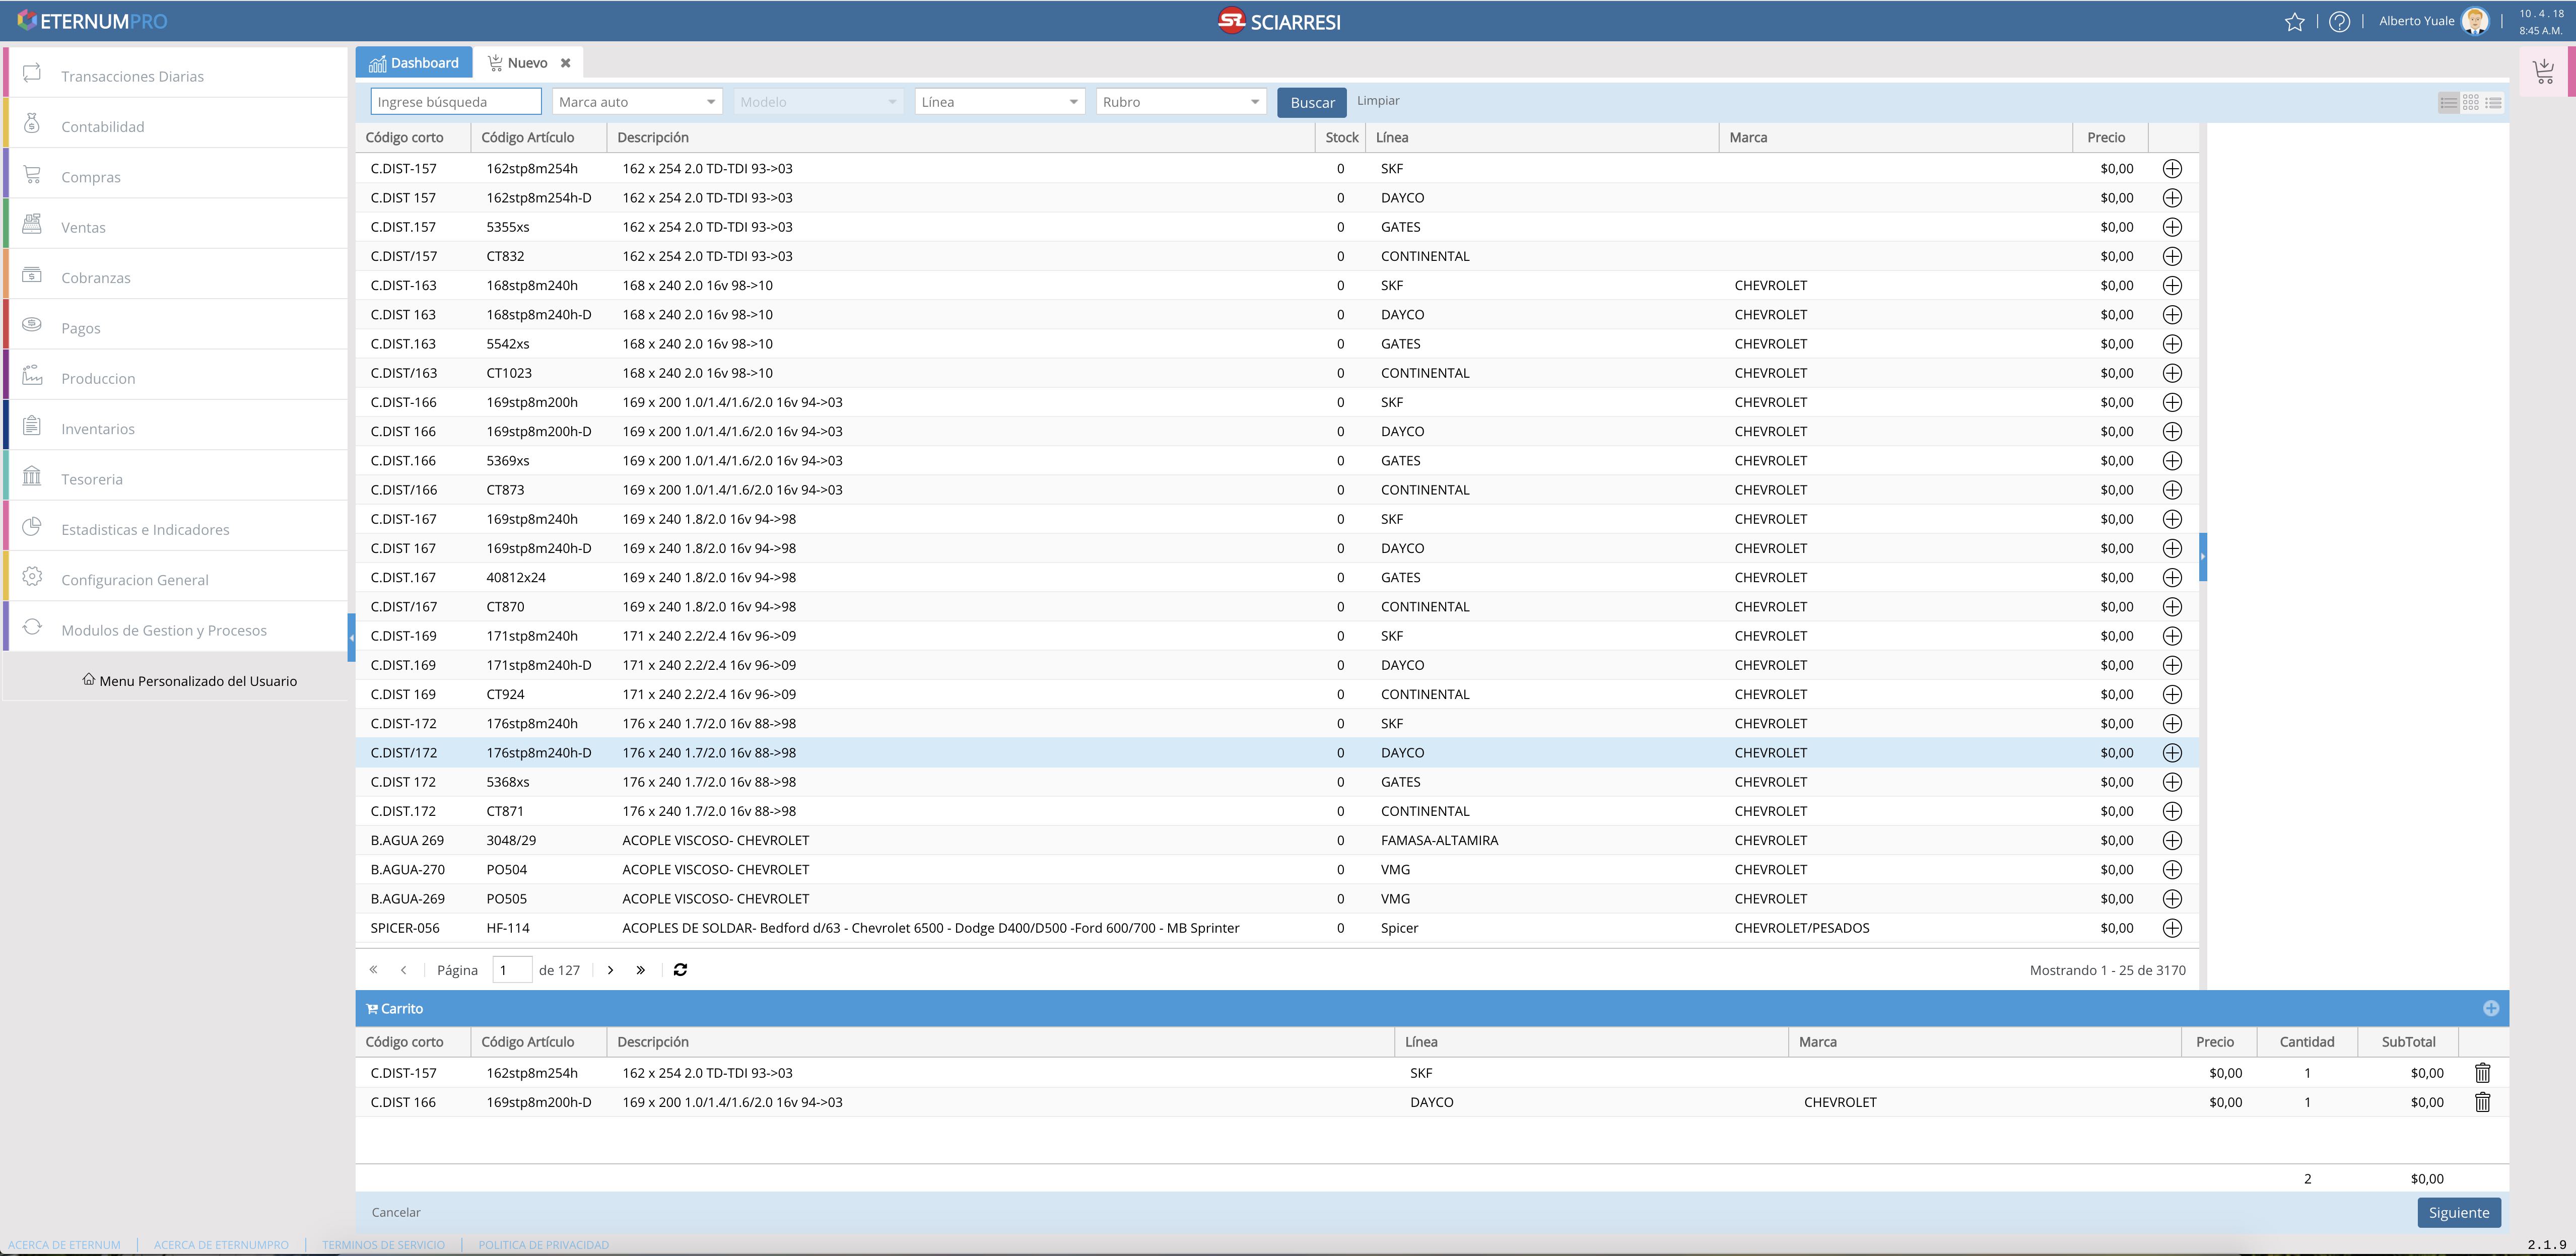Delete cart item C.DIST-157 with trash icon
The width and height of the screenshot is (2576, 1256).
pyautogui.click(x=2482, y=1073)
